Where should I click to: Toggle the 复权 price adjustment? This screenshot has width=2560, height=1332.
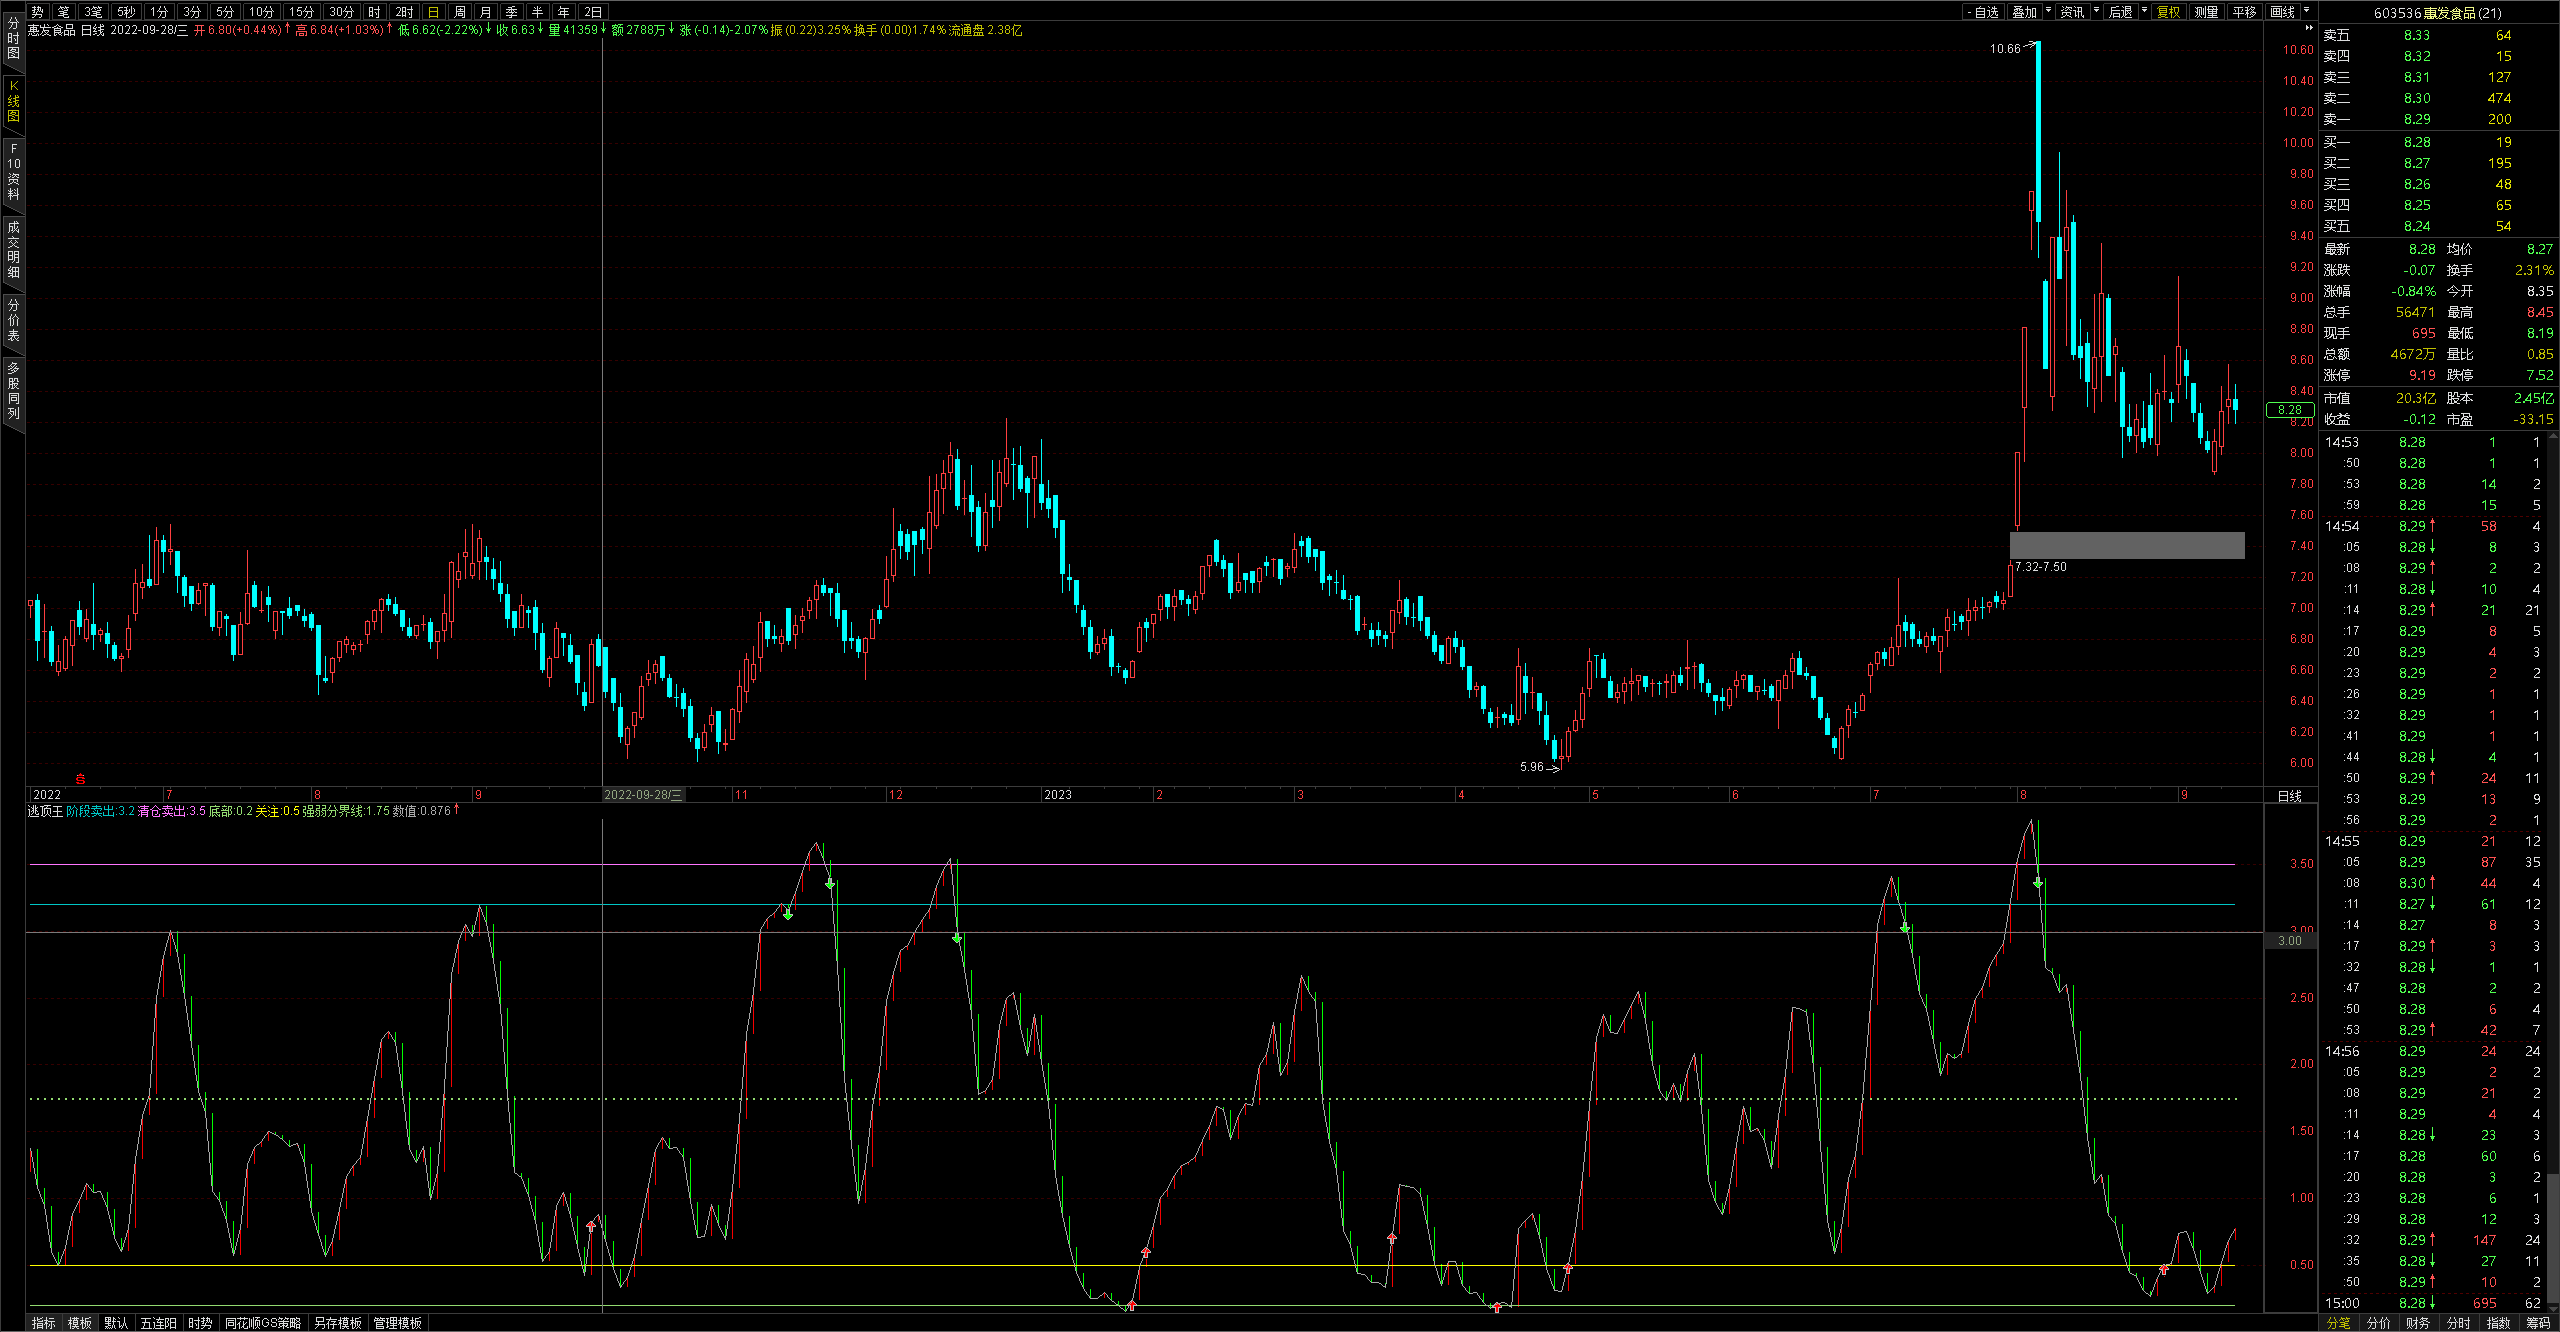pos(2168,12)
